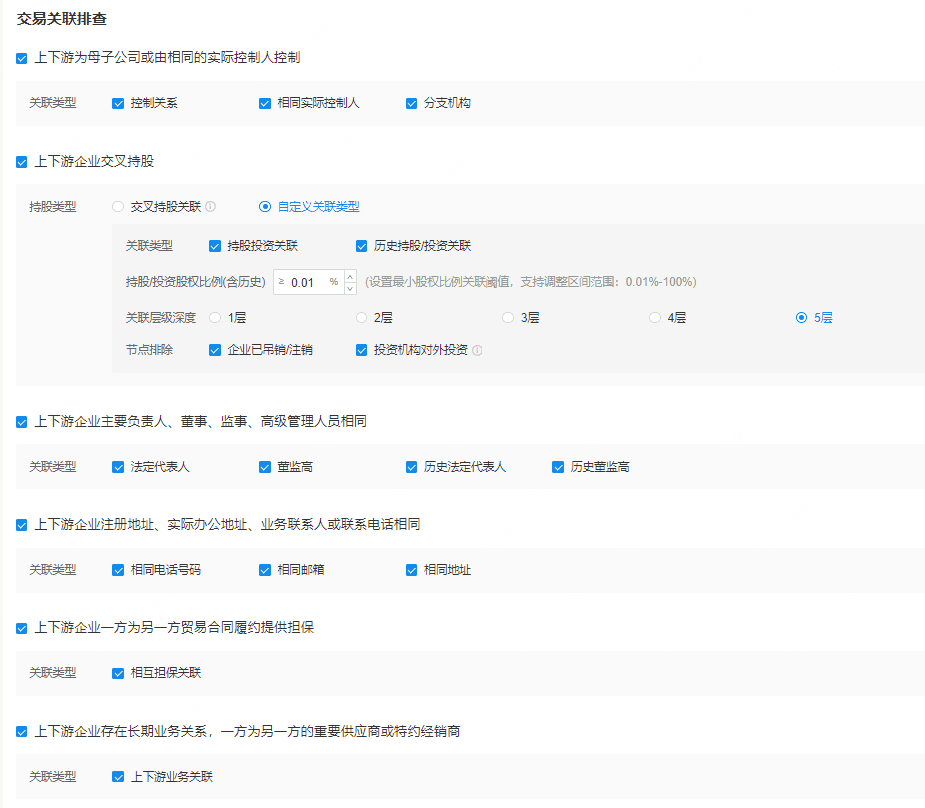Toggle the 相同邮箱 checkbox
The width and height of the screenshot is (925, 808).
[x=265, y=570]
